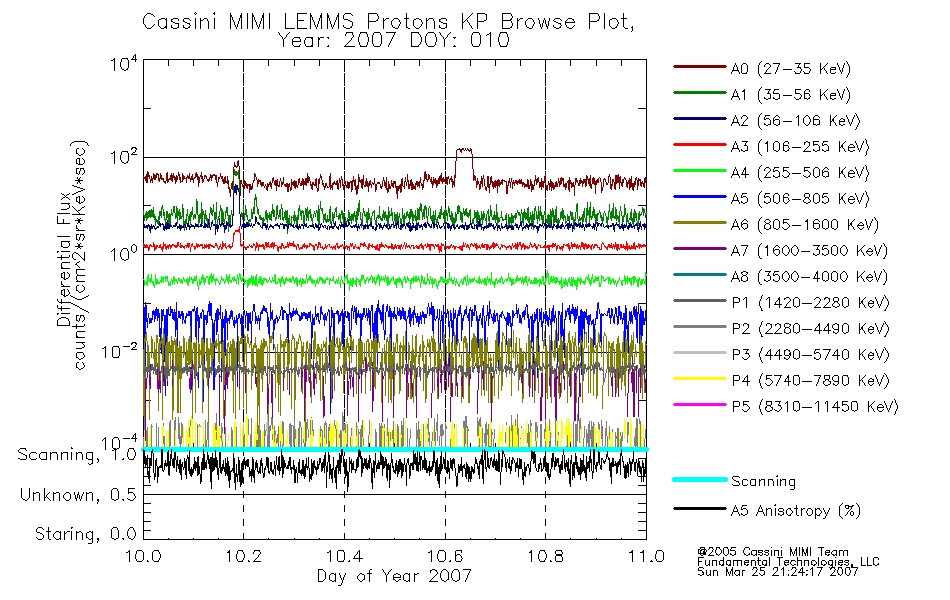
Task: Click the cyan Scanning legend entry
Action: click(x=735, y=481)
